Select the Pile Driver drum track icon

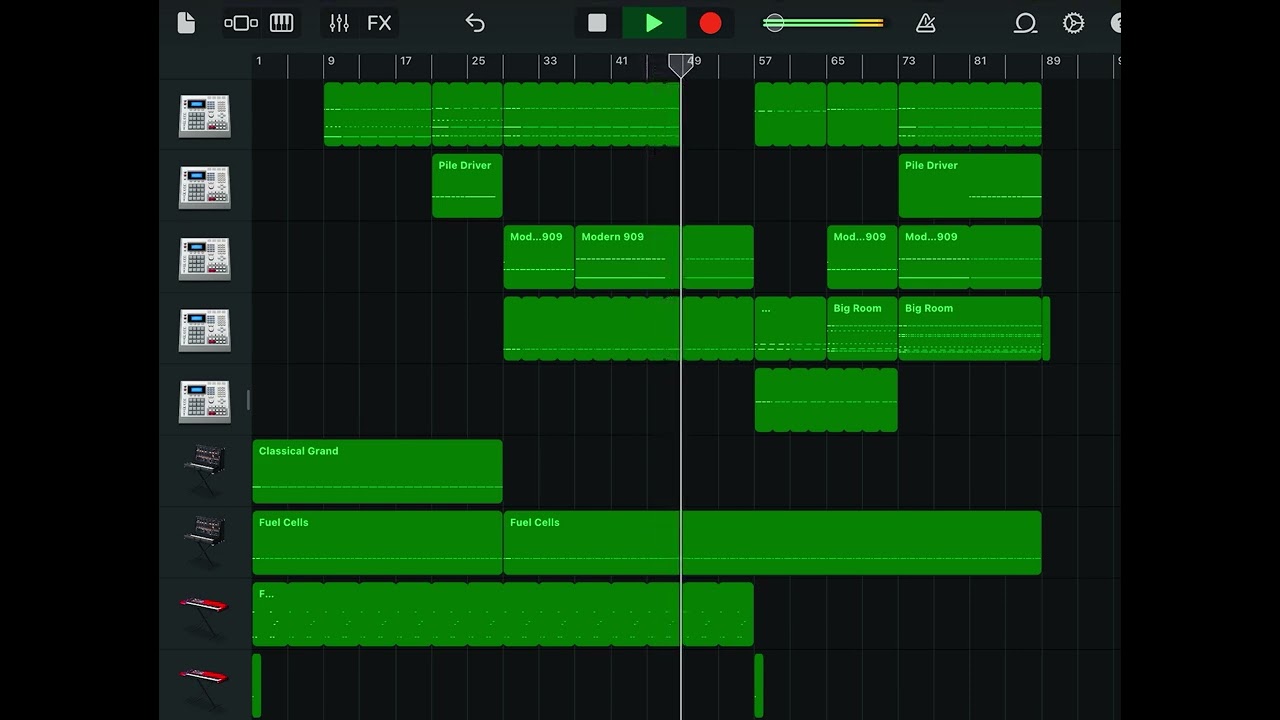coord(204,187)
